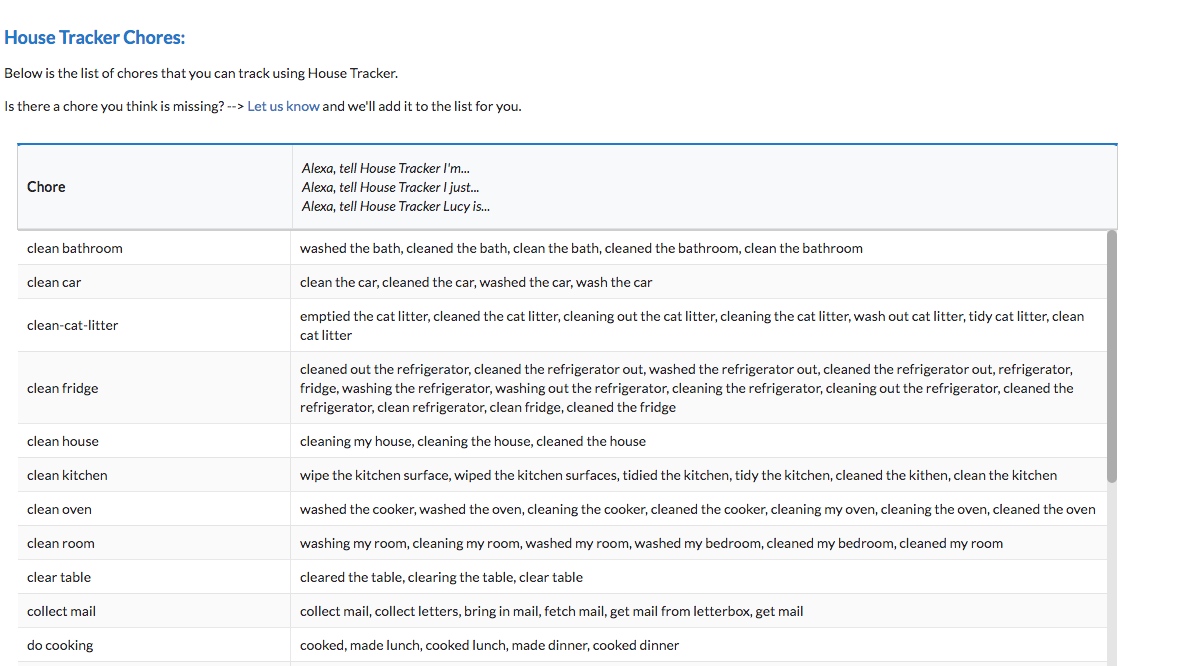Image resolution: width=1190 pixels, height=666 pixels.
Task: Select the 'clean-cat-litter' chore cell
Action: coord(154,325)
